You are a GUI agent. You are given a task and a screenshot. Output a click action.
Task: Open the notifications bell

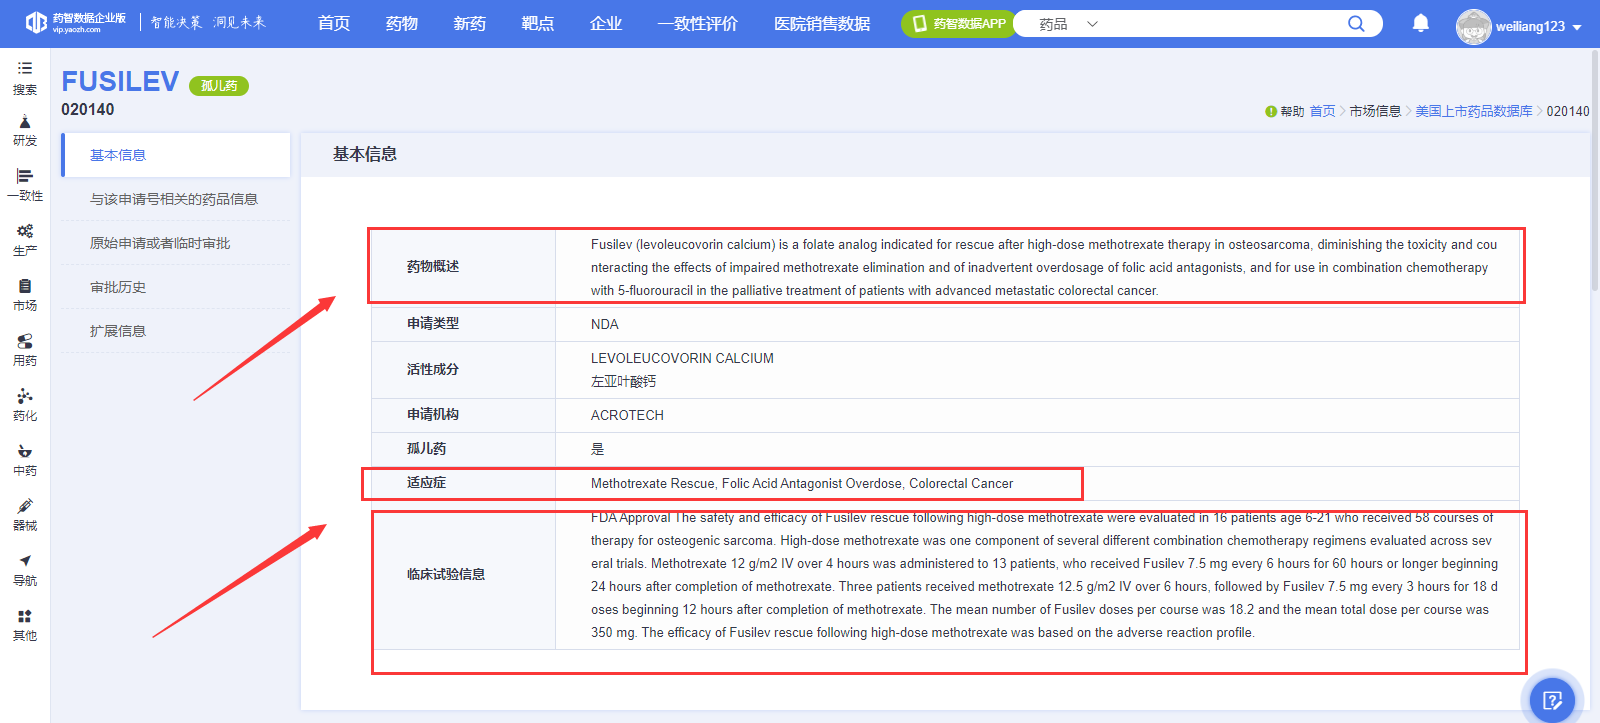(1420, 23)
